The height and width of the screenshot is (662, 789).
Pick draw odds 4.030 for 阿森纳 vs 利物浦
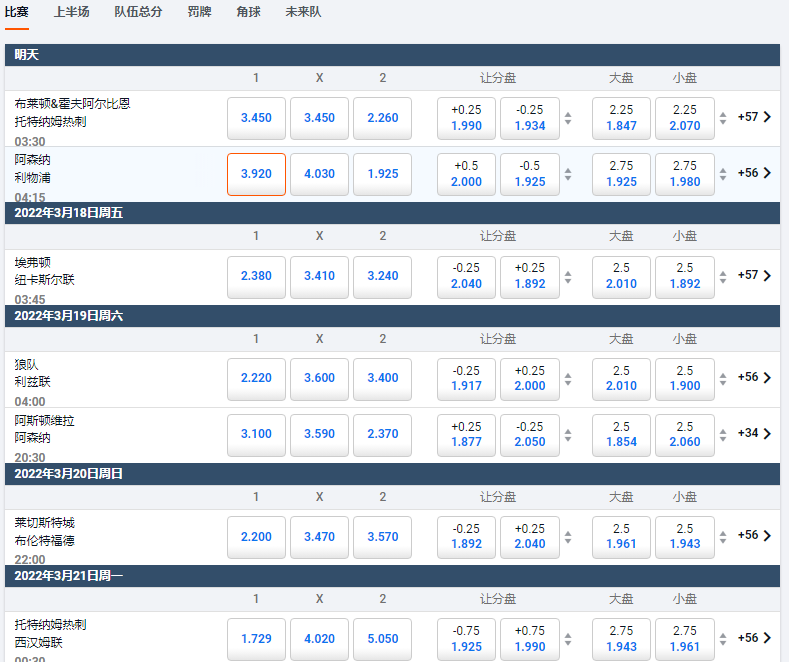tap(320, 174)
